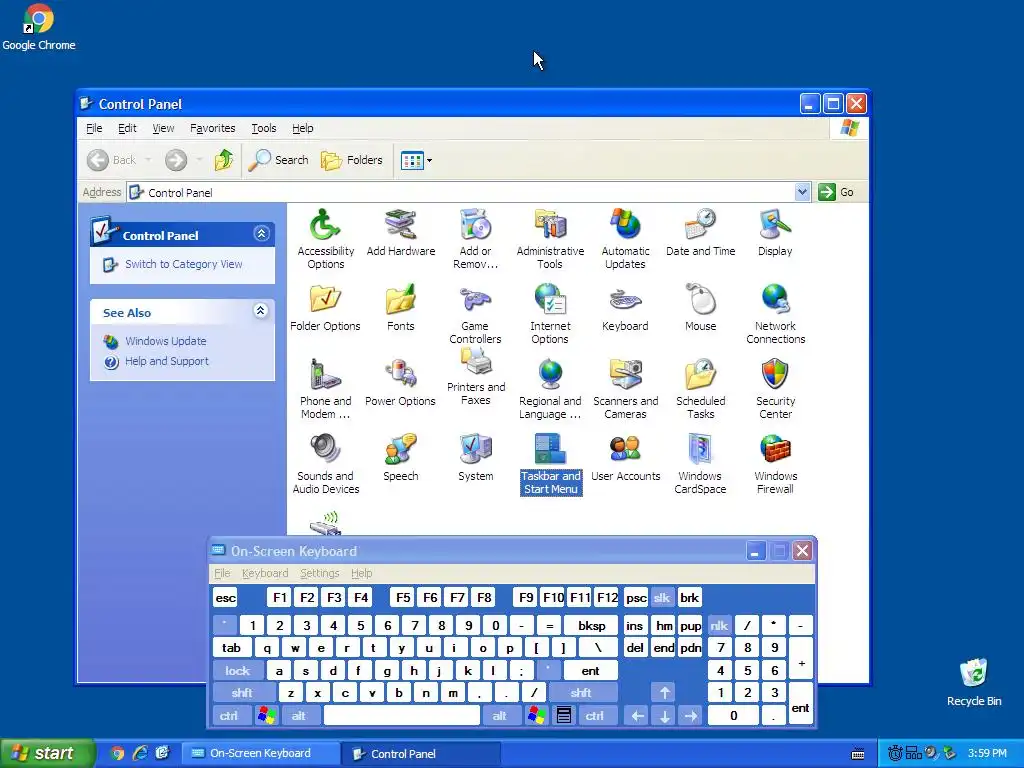The image size is (1024, 768).
Task: Open the Favorites menu in Control Panel
Action: click(212, 128)
